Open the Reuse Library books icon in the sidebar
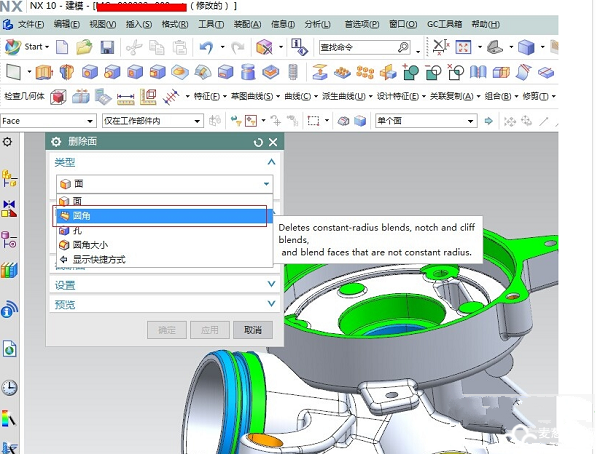600x454 pixels. click(x=10, y=270)
